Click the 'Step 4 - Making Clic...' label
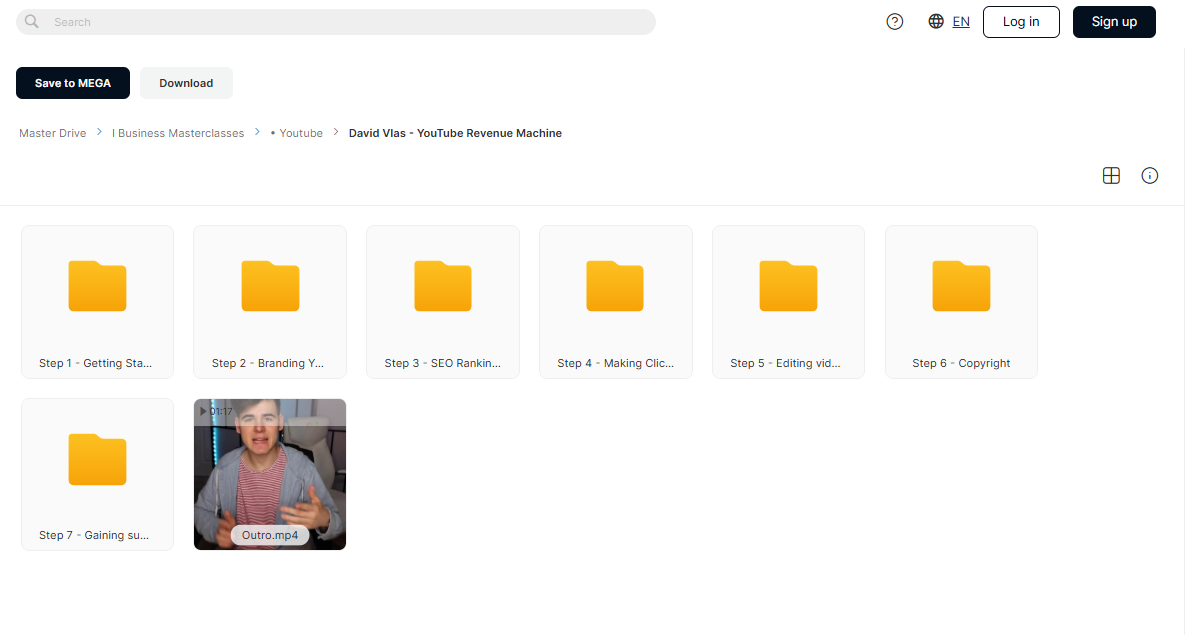 click(x=615, y=364)
